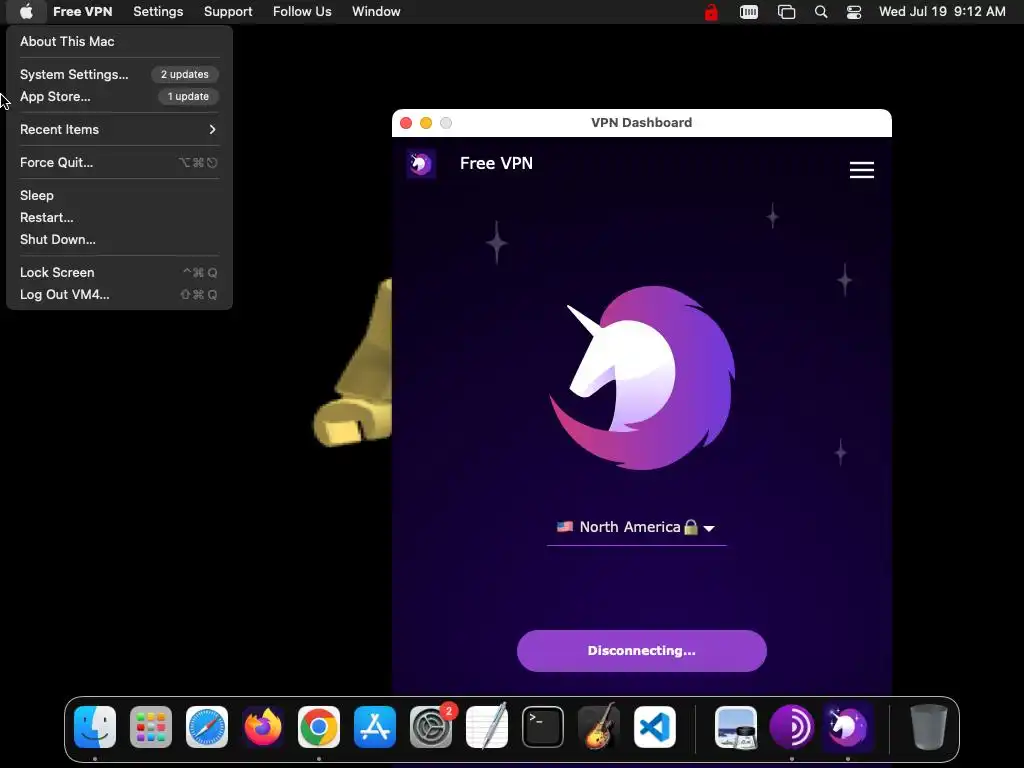Click Free VPN unicorn icon in Dock

click(x=848, y=727)
